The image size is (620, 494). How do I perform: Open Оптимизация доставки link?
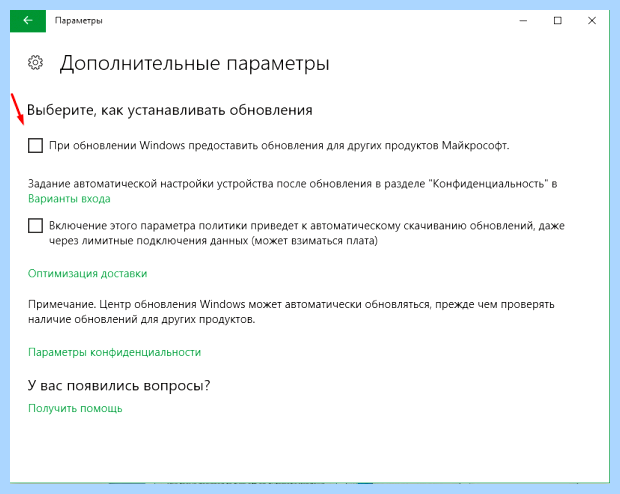(87, 273)
